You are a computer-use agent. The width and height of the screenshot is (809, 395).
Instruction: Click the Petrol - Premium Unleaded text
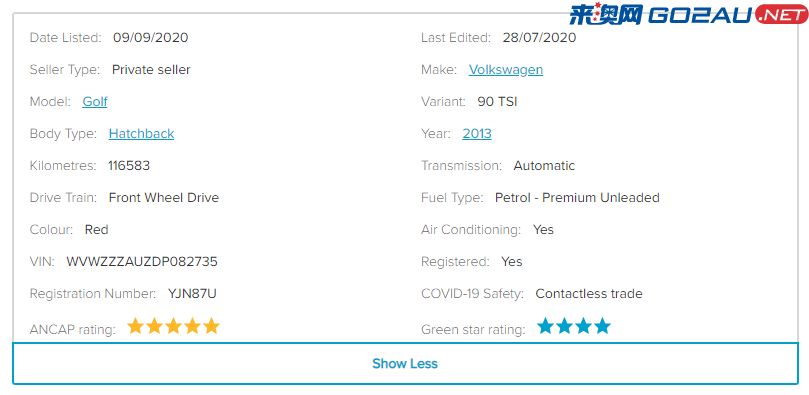point(577,198)
